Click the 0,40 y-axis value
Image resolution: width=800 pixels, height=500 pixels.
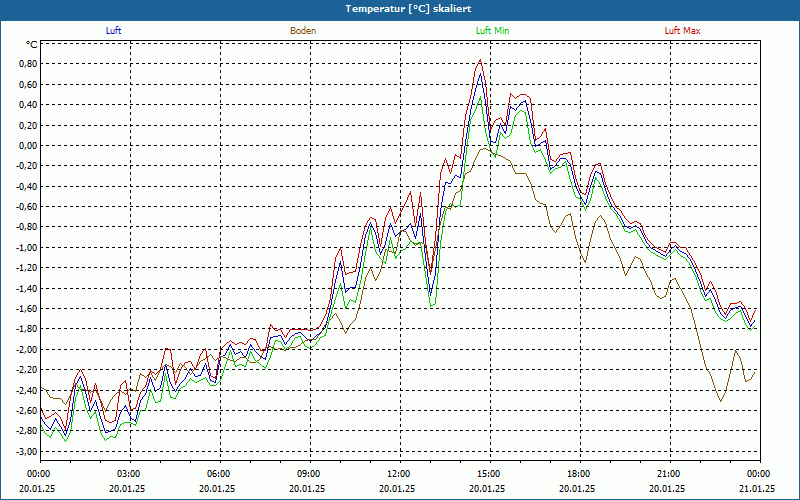(x=29, y=105)
